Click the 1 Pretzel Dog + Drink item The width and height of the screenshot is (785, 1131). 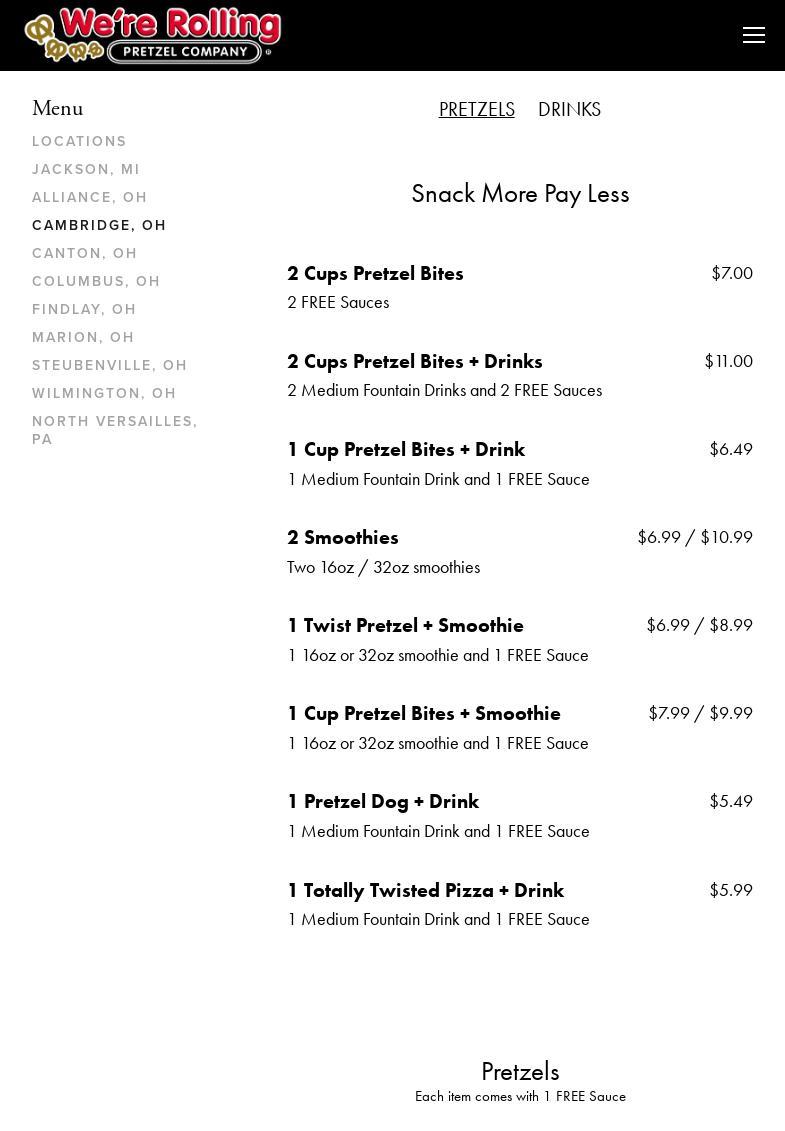pos(383,802)
